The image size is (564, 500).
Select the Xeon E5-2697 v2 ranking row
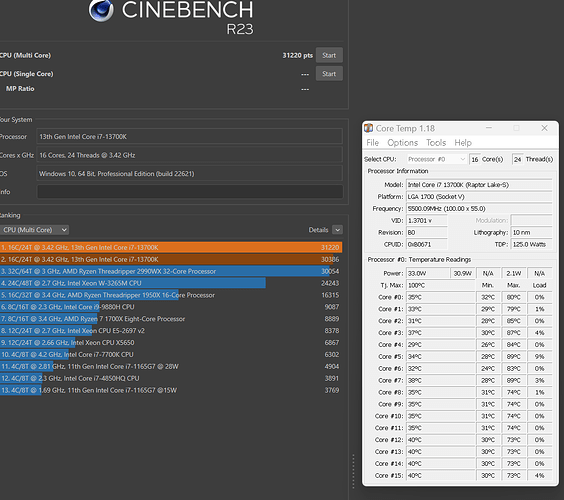171,331
